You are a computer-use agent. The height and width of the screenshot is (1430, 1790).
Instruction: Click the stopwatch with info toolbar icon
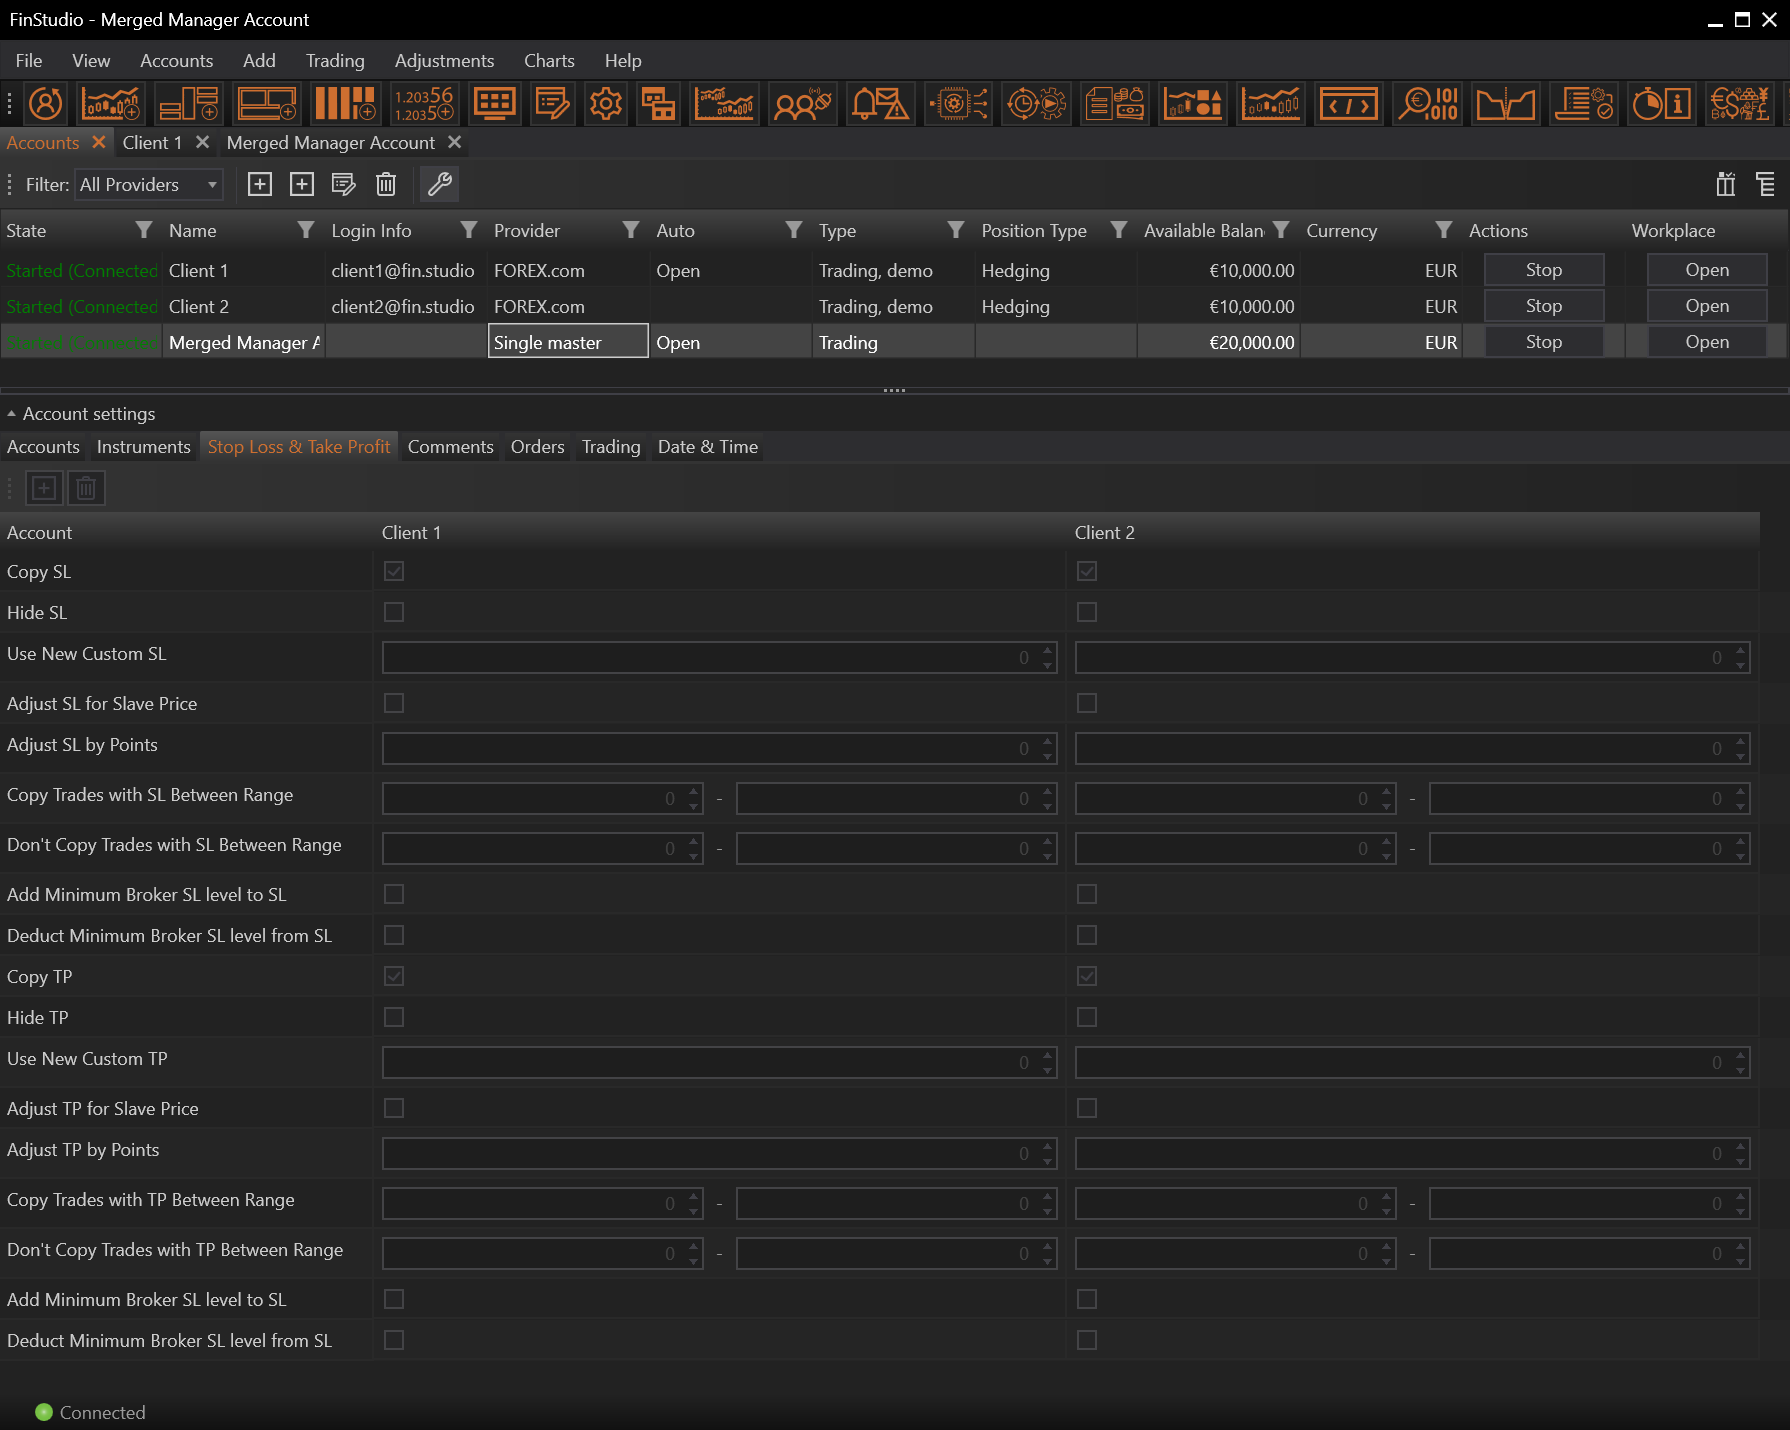[1661, 104]
